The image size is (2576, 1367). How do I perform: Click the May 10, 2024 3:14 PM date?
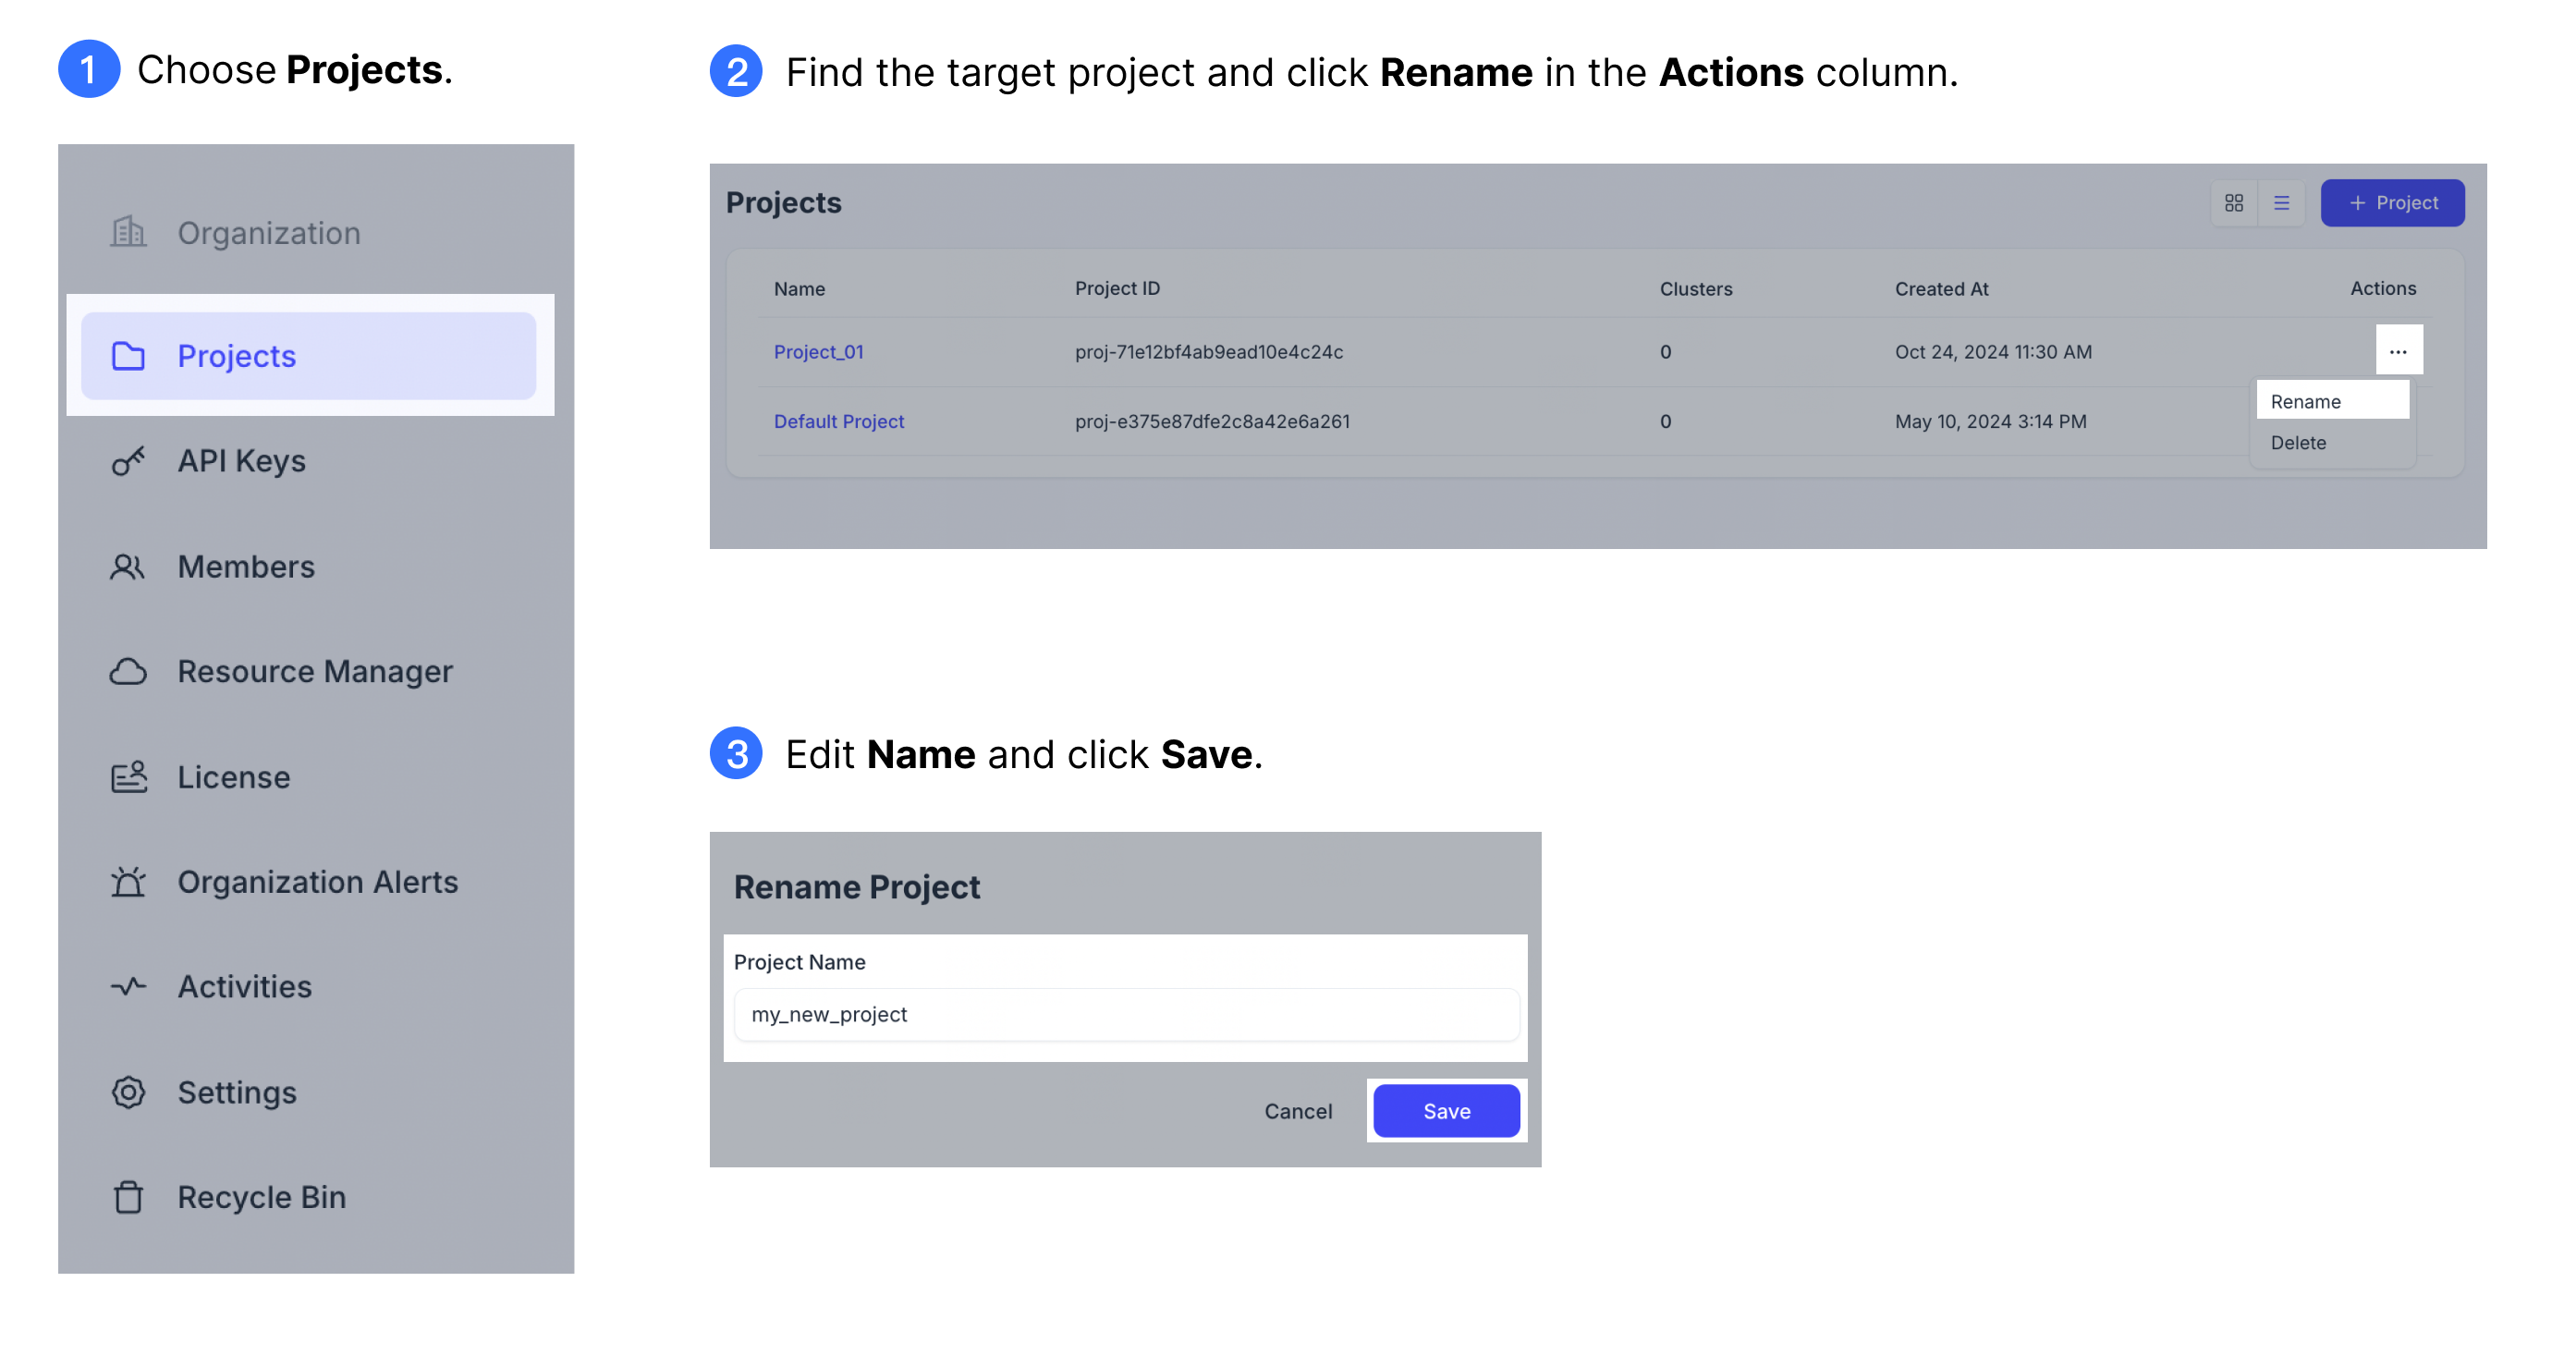(1990, 421)
